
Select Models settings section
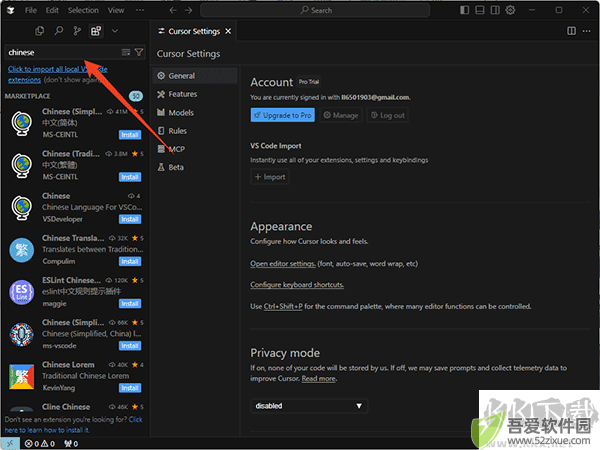pos(195,112)
